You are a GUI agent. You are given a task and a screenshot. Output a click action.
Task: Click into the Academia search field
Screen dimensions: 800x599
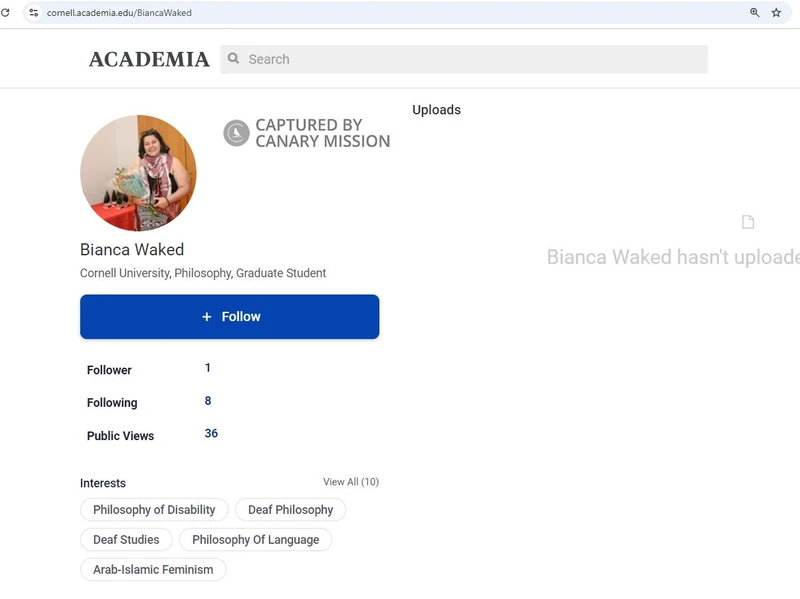[x=470, y=59]
